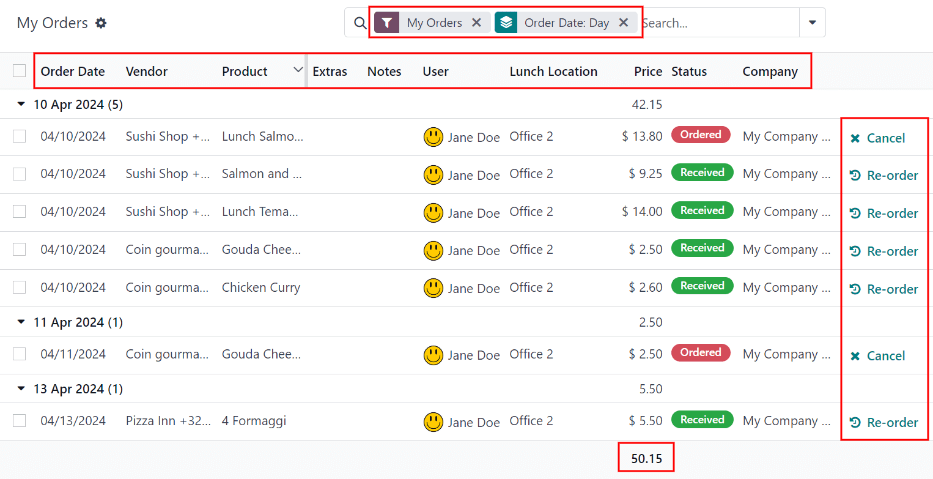
Task: Cancel the Lunch Salmon order
Action: 877,138
